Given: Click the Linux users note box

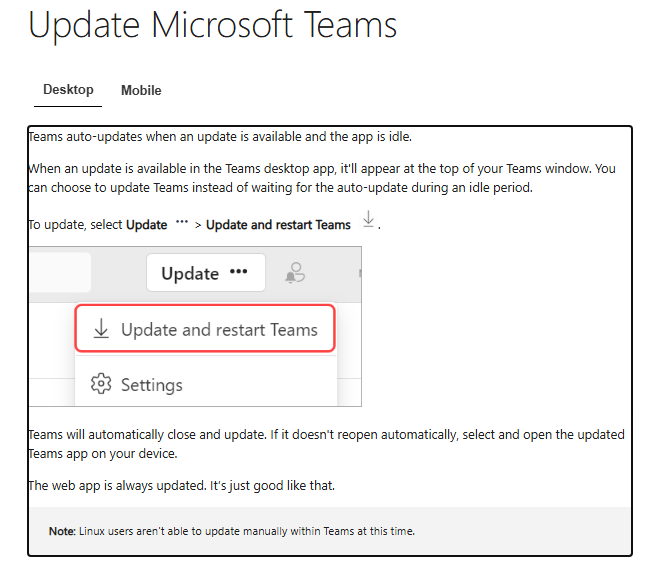Looking at the screenshot, I should pyautogui.click(x=330, y=531).
